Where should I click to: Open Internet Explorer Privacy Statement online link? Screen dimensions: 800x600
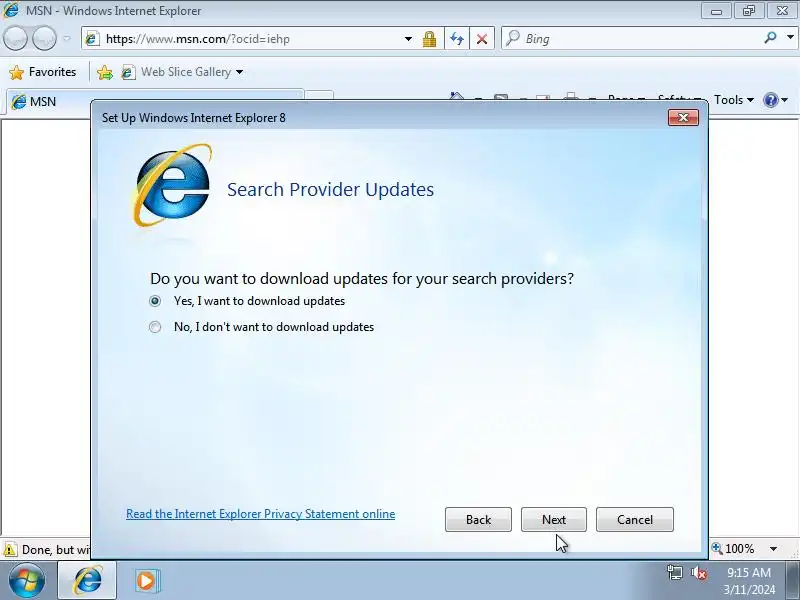pyautogui.click(x=260, y=514)
